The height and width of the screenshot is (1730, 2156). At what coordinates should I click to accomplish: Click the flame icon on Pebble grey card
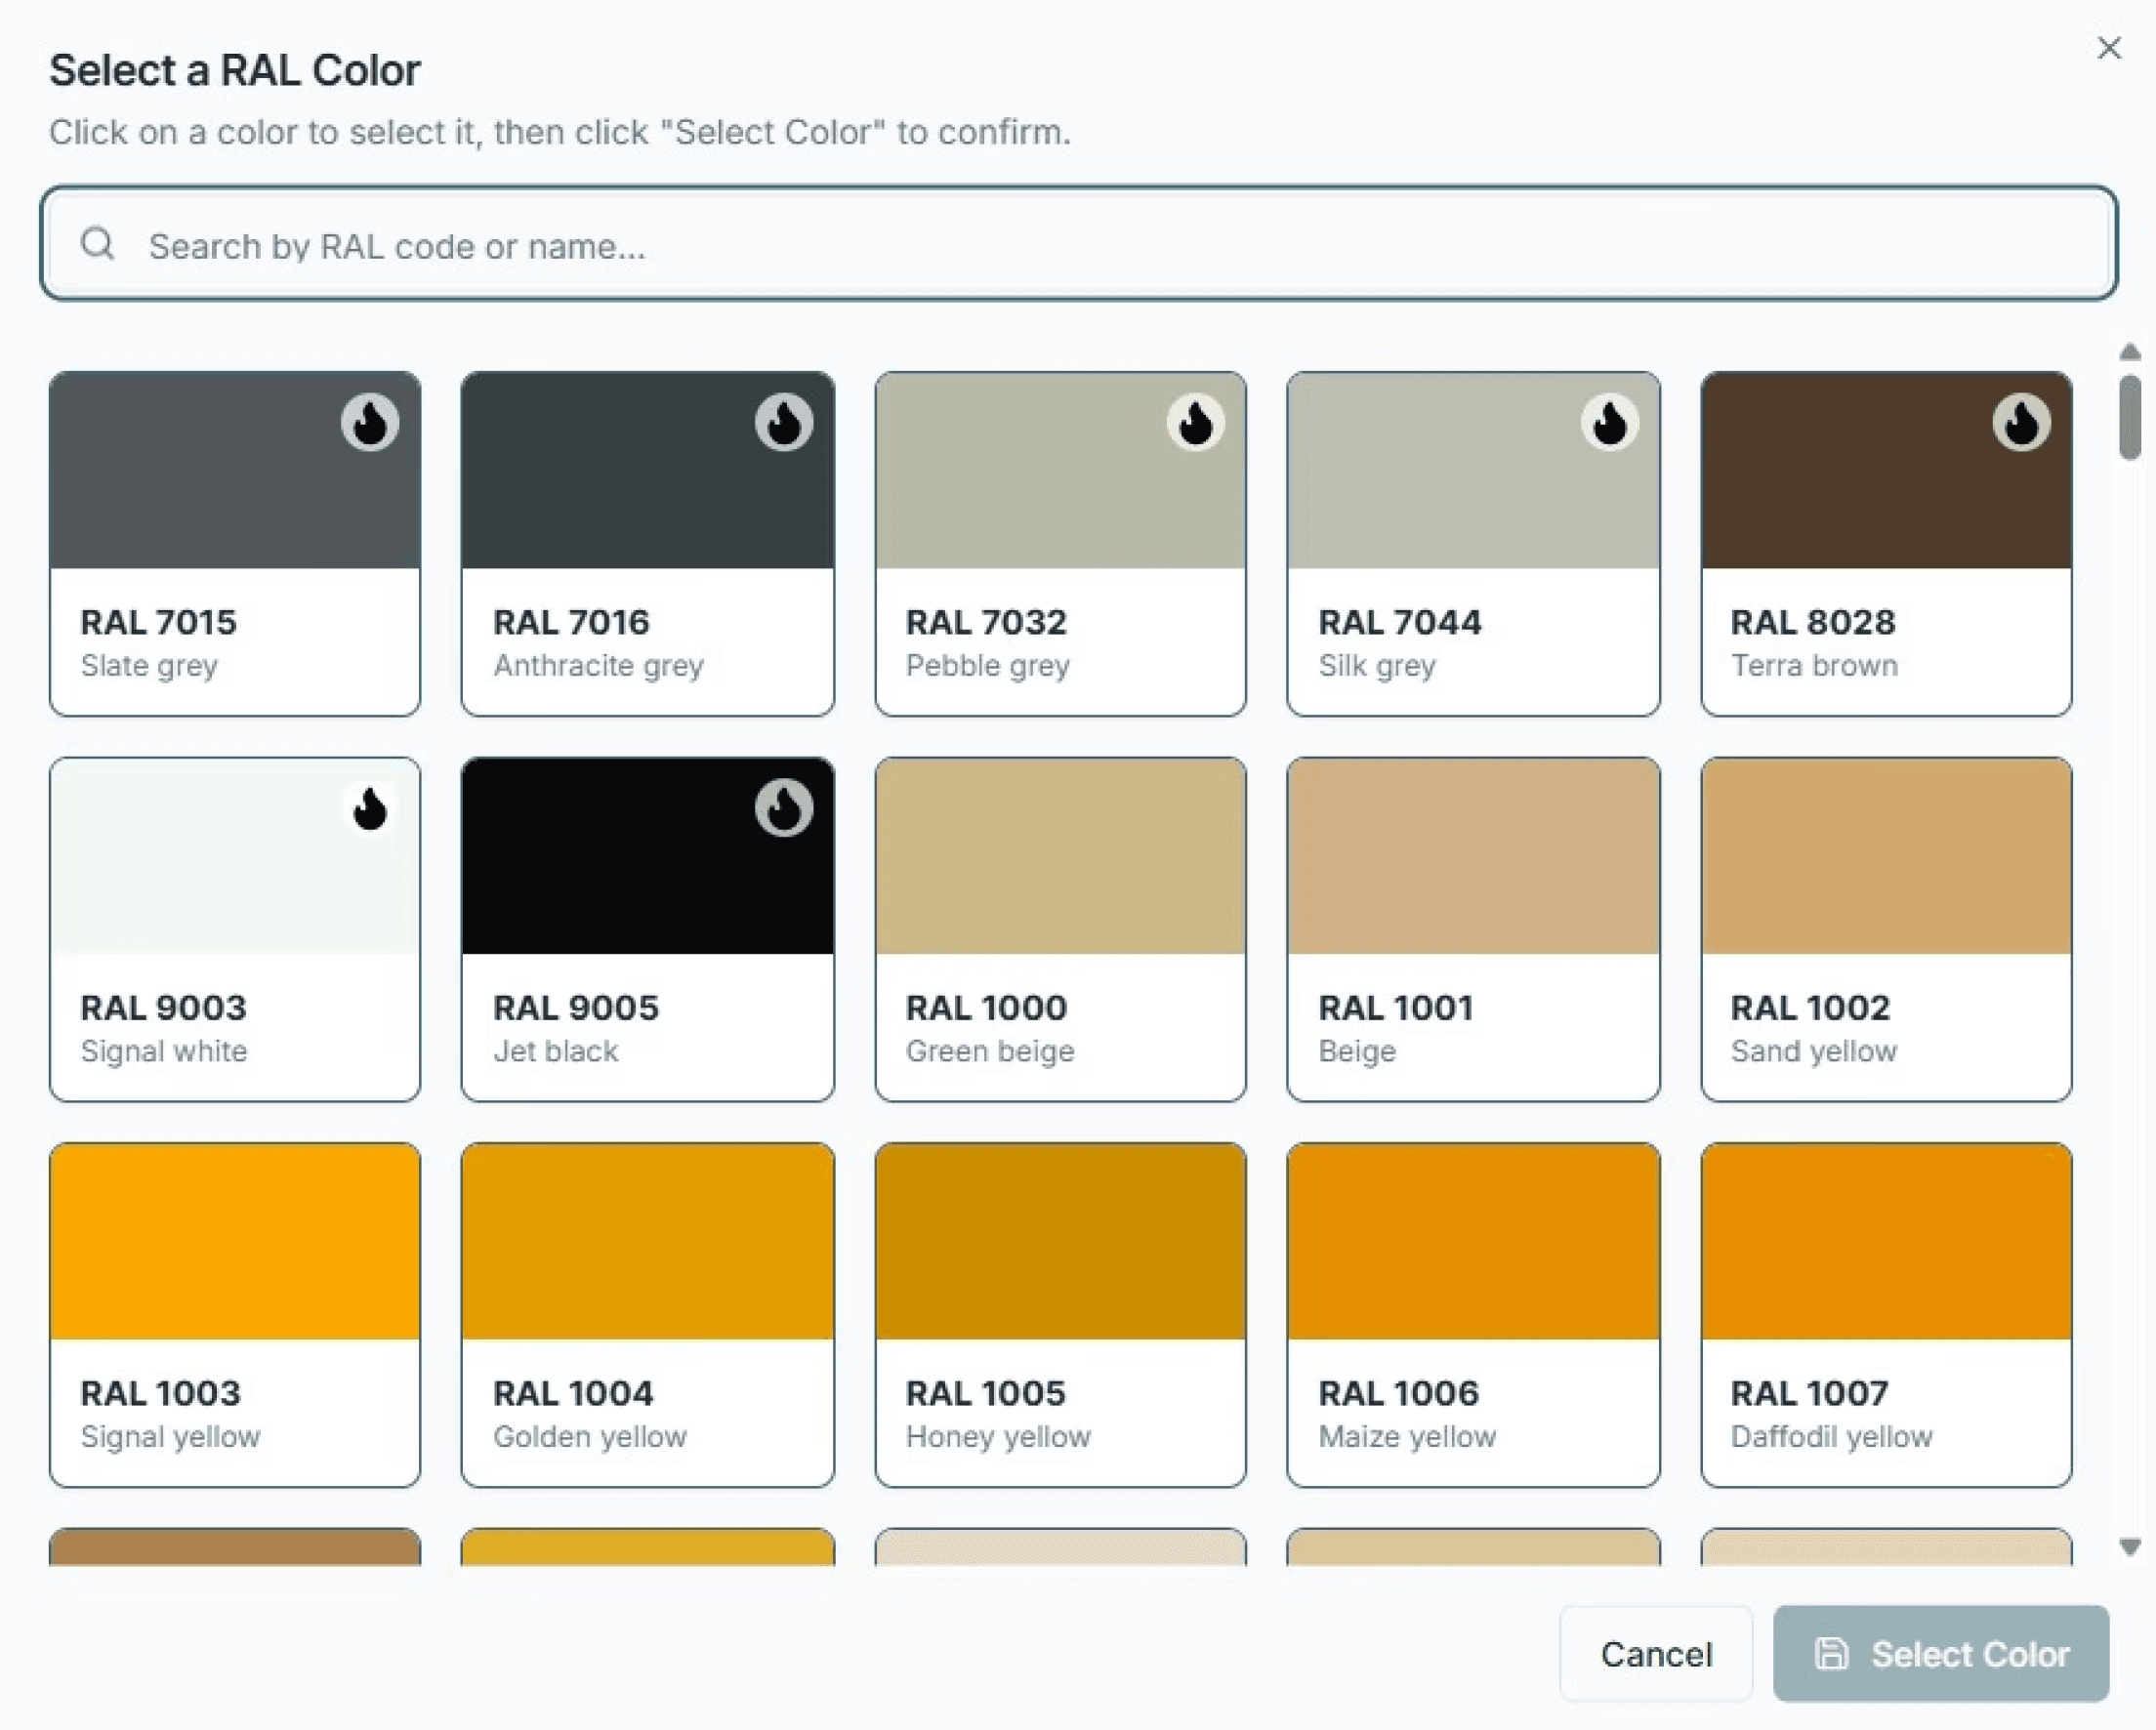click(x=1196, y=422)
